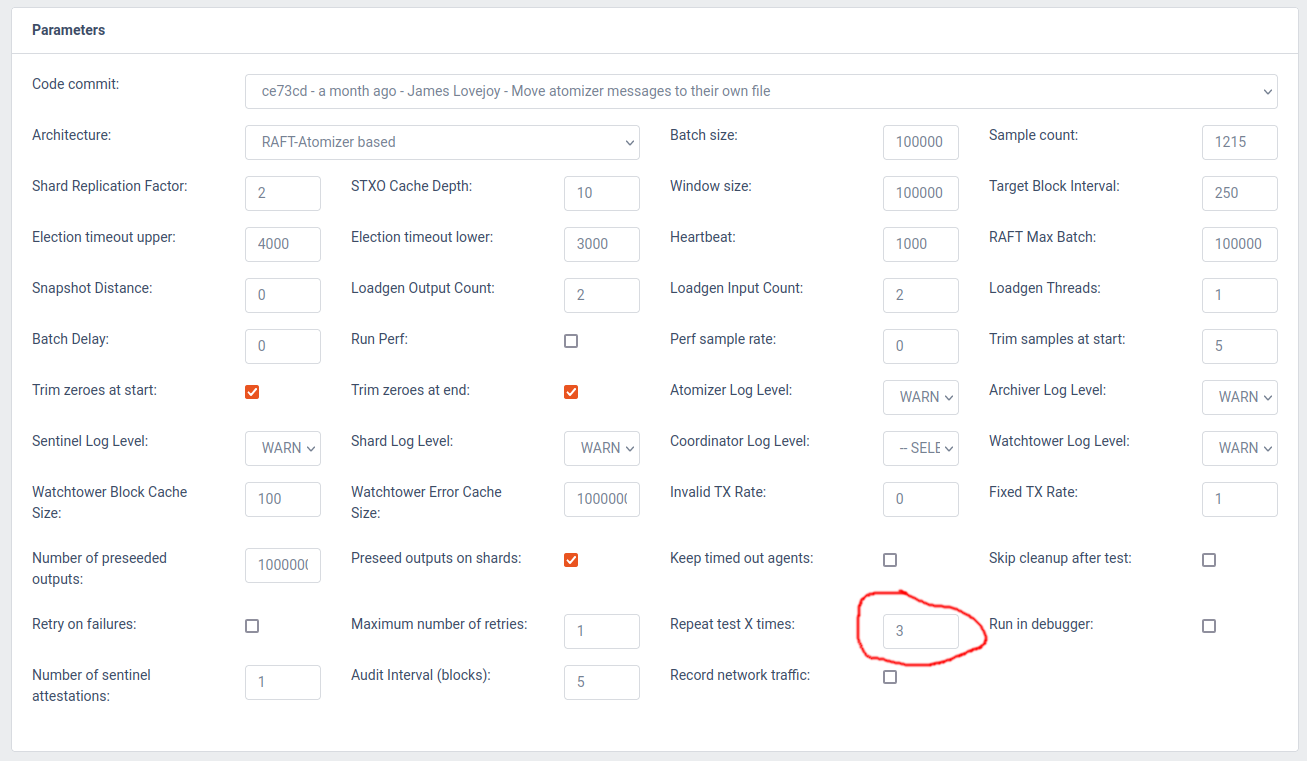Screen dimensions: 1307x761
Task: Click the Snapshot Distance field
Action: point(283,295)
